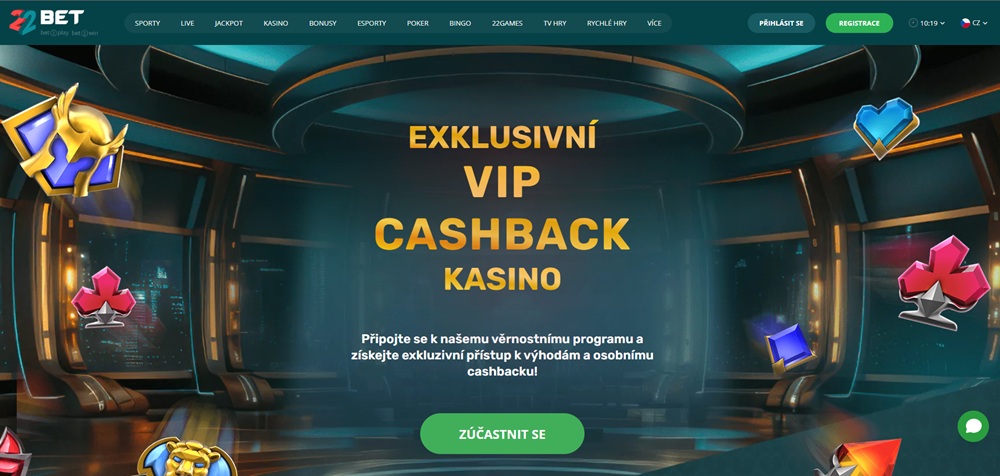This screenshot has width=1000, height=476.
Task: Go to the KASINO section
Action: [x=276, y=23]
